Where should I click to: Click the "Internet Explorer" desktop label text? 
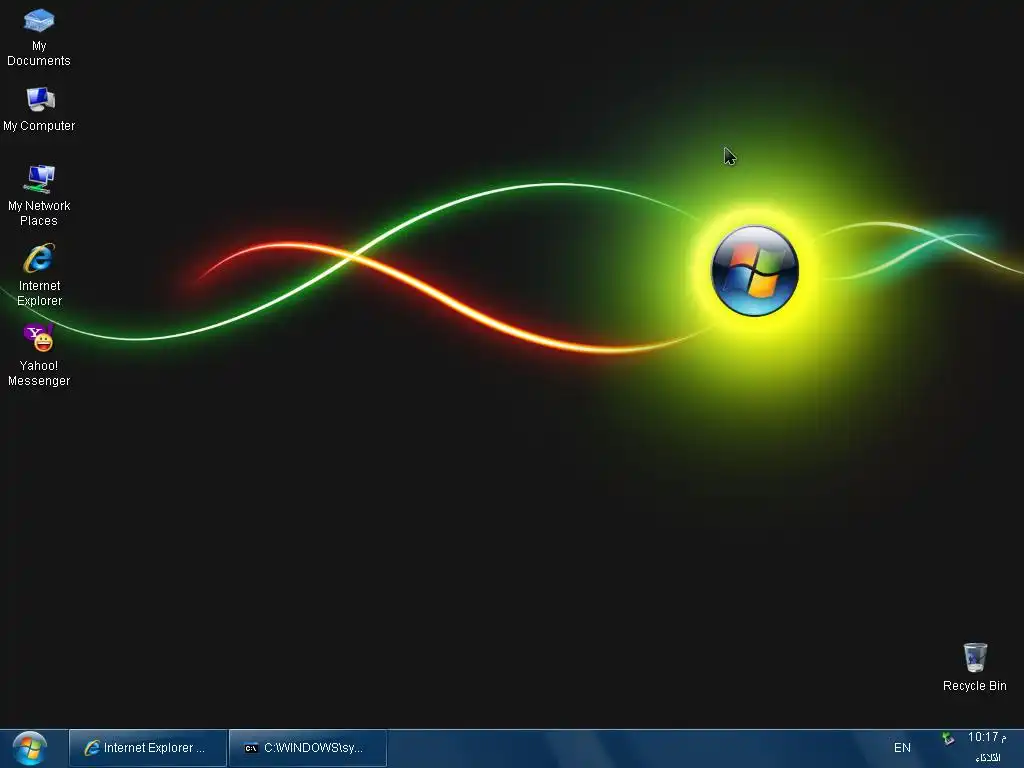[x=39, y=293]
